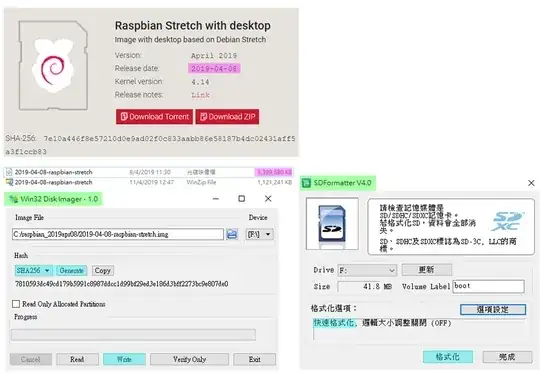
Task: Click the Cancel button in Disk Imager
Action: [31, 359]
